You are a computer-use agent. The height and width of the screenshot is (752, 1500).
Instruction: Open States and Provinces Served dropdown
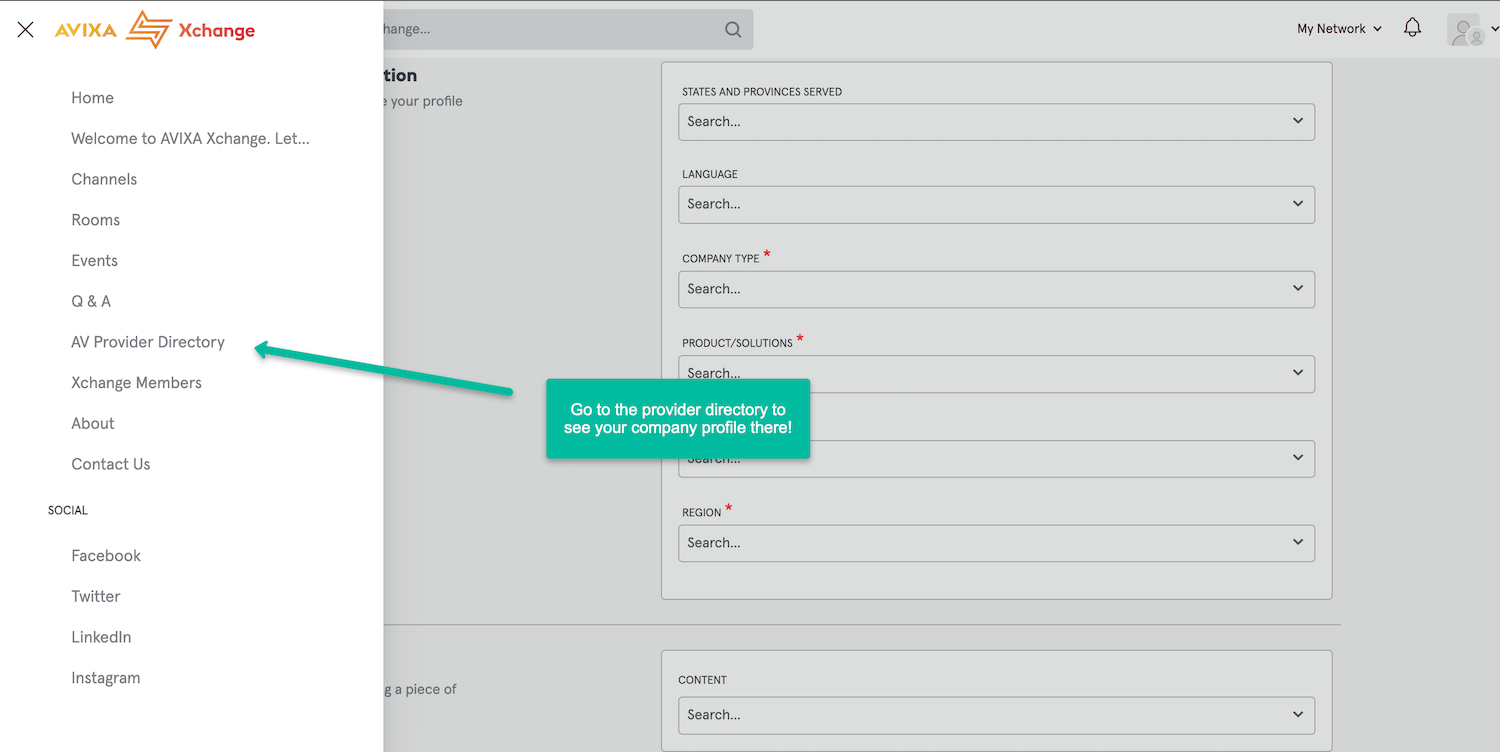pos(996,122)
